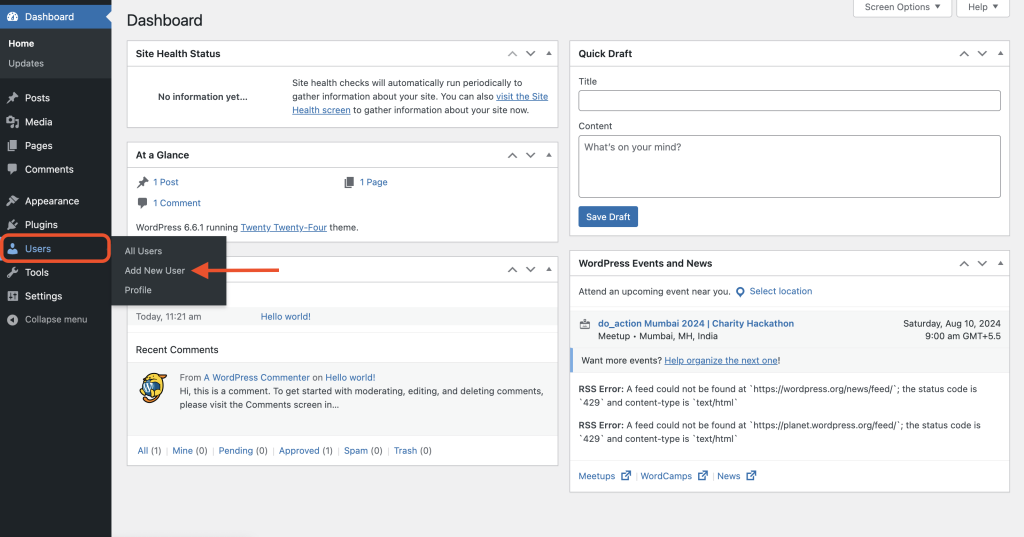This screenshot has width=1024, height=537.
Task: Click the location pin icon near Select location
Action: [x=740, y=292]
